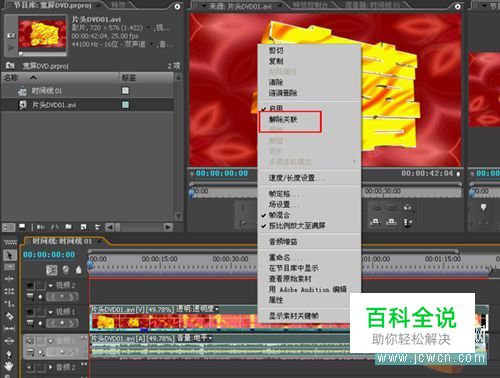Image resolution: width=500 pixels, height=378 pixels.
Task: Mute speaker on 音频2 track
Action: [30, 368]
